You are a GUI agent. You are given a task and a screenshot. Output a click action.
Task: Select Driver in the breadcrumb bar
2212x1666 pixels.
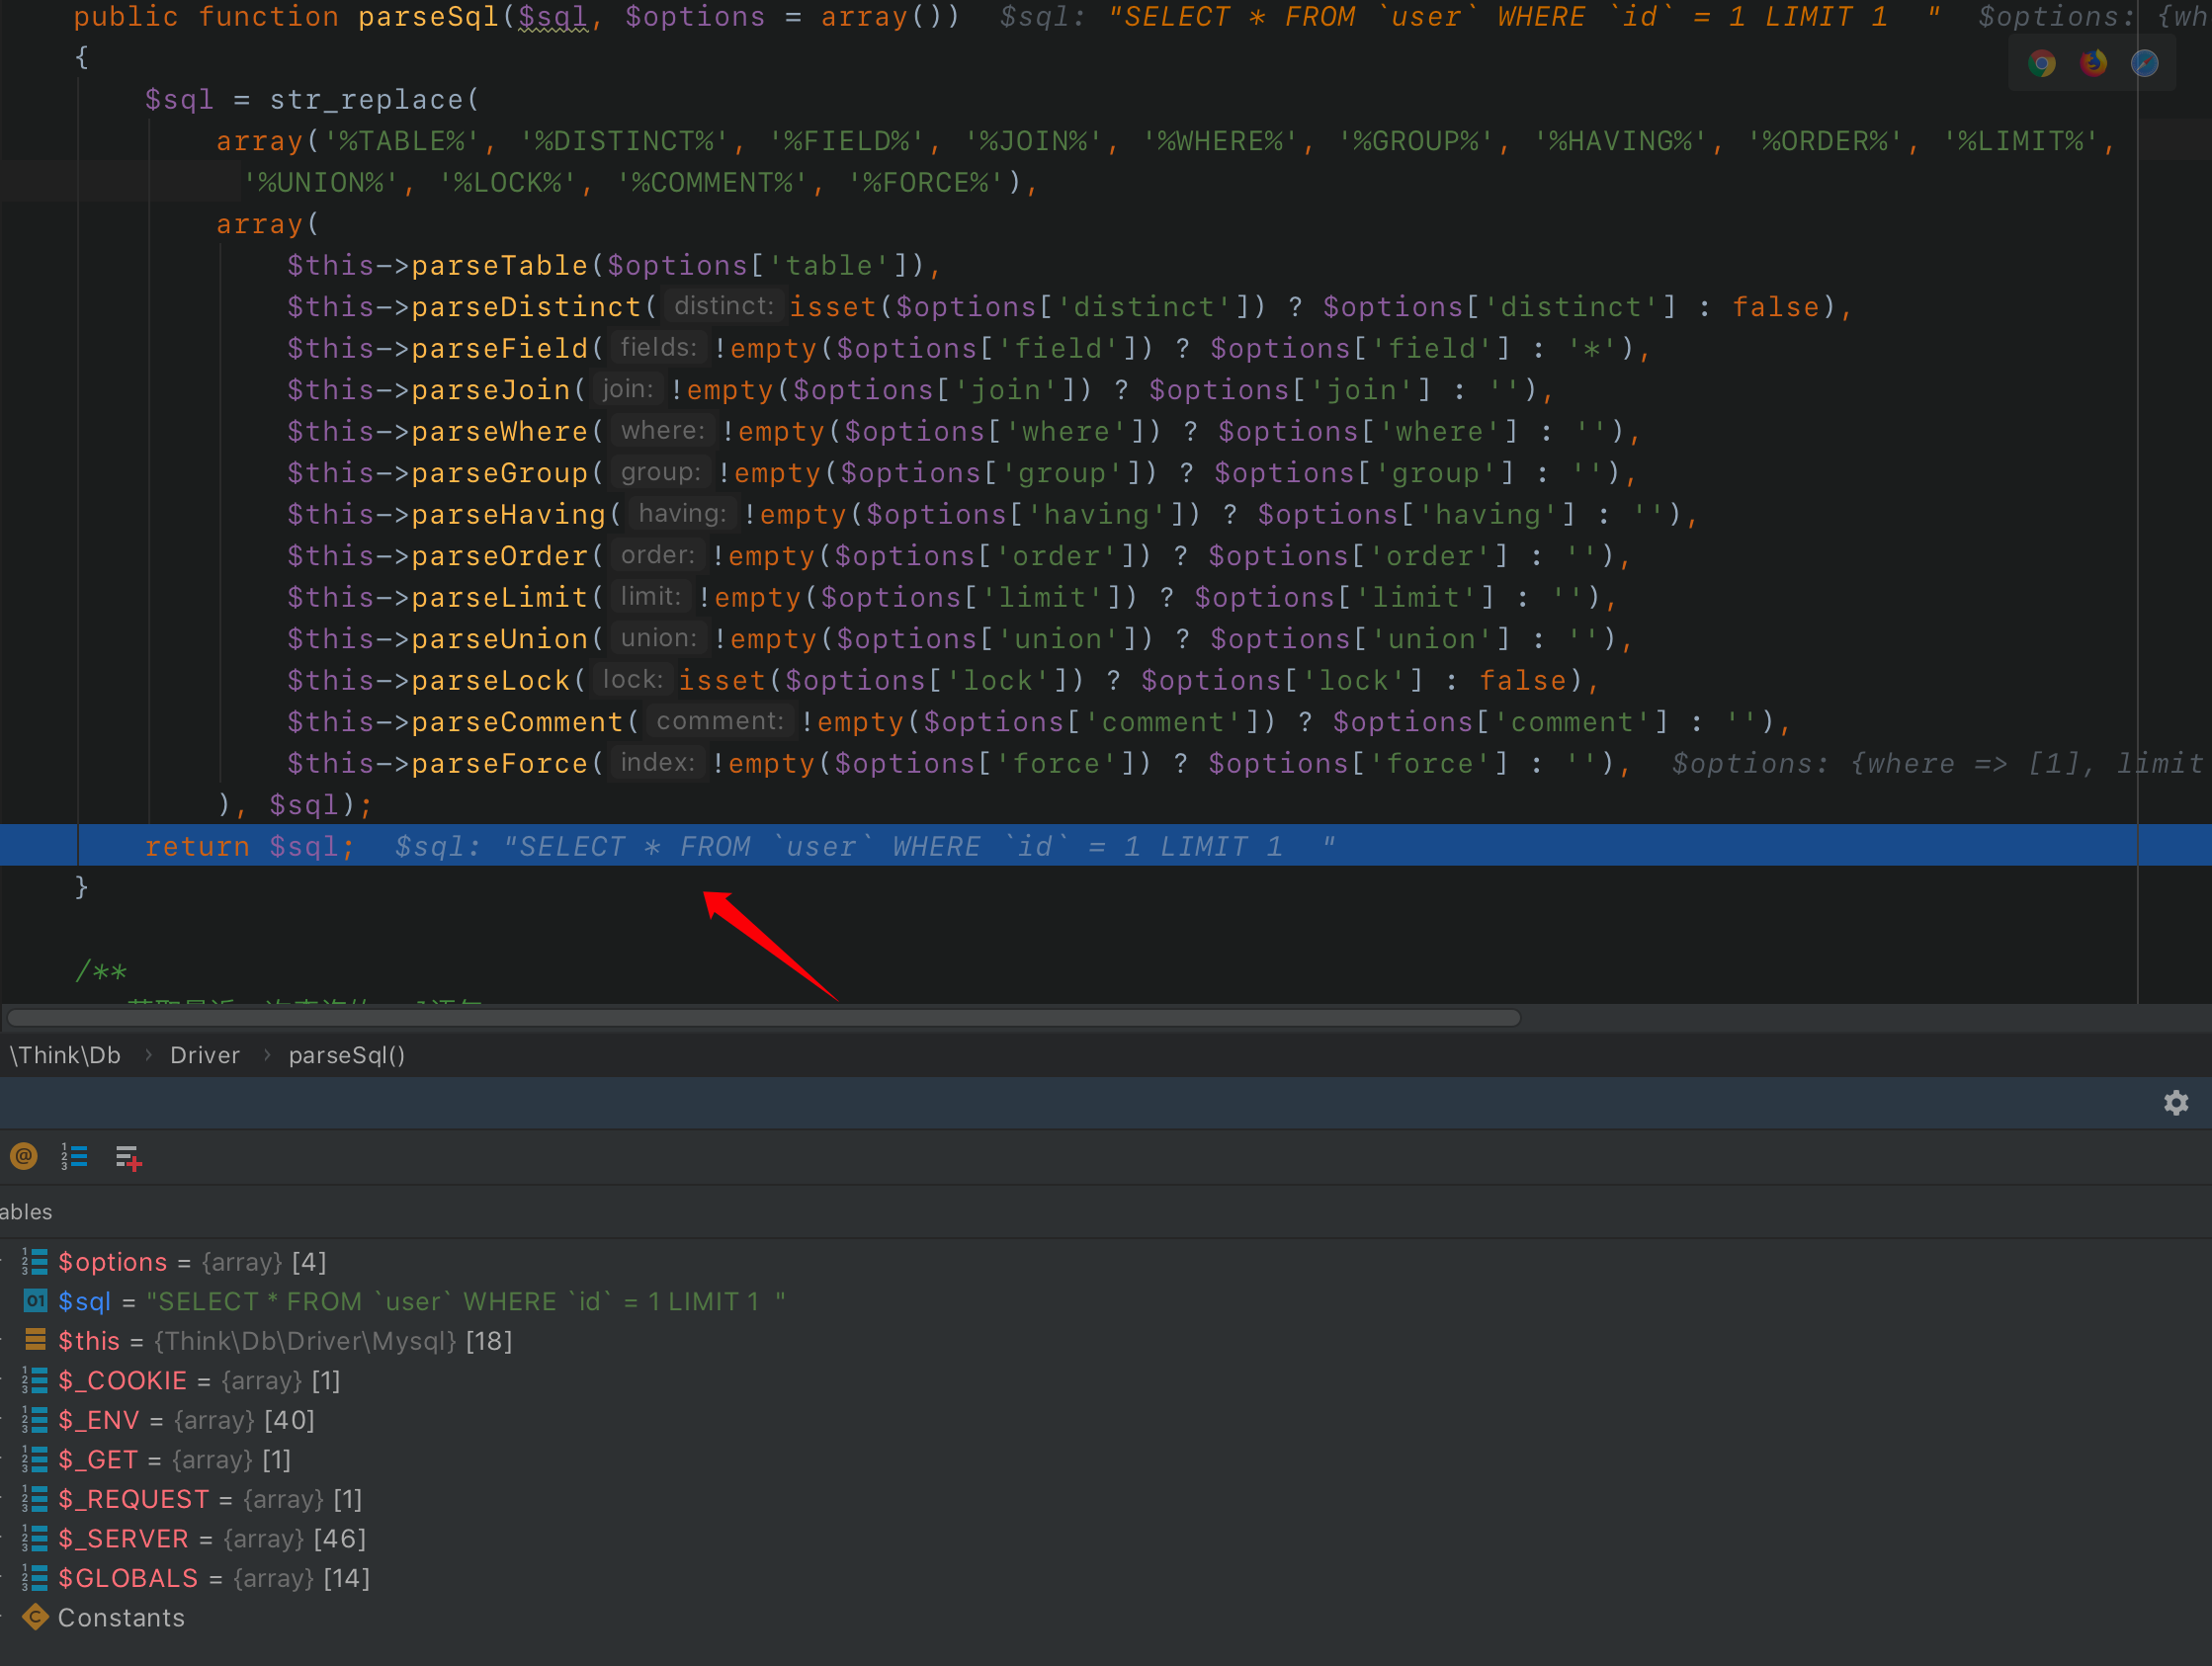204,1054
